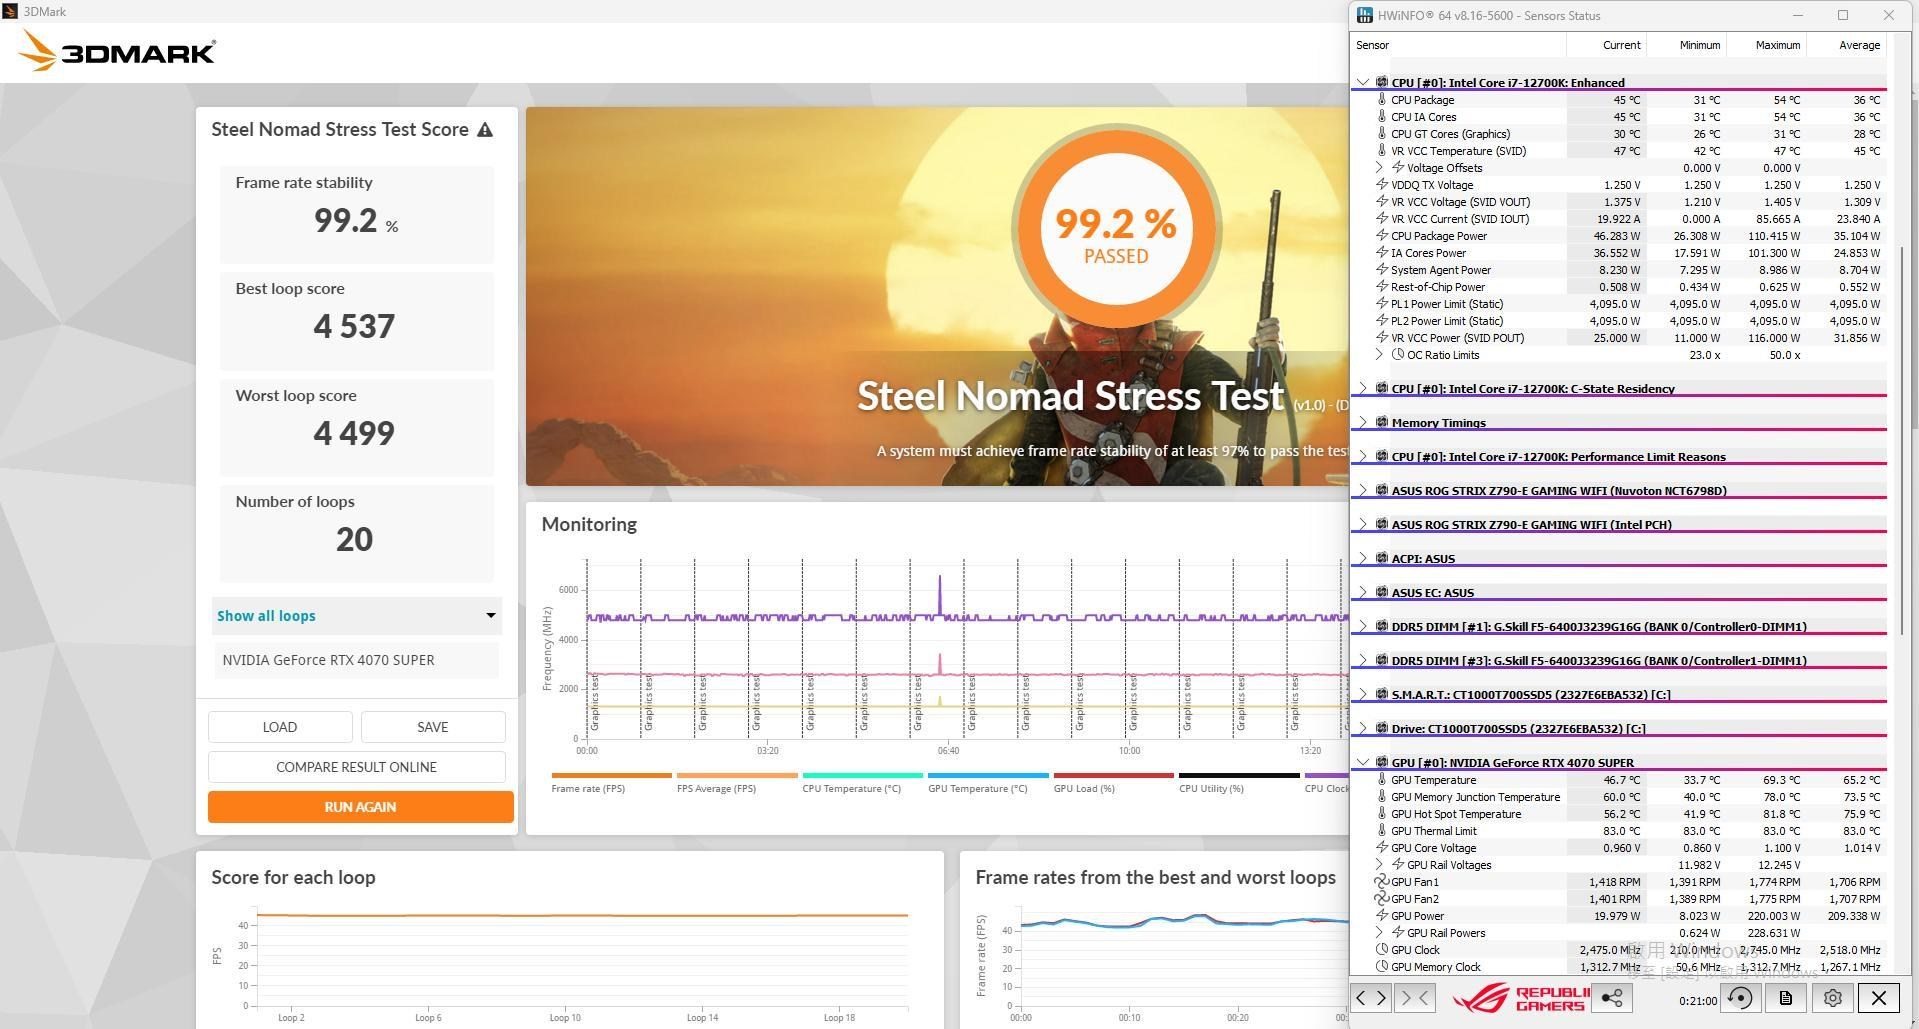Click the HWiNFO vertical scrollbar
1919x1029 pixels.
pyautogui.click(x=1902, y=440)
